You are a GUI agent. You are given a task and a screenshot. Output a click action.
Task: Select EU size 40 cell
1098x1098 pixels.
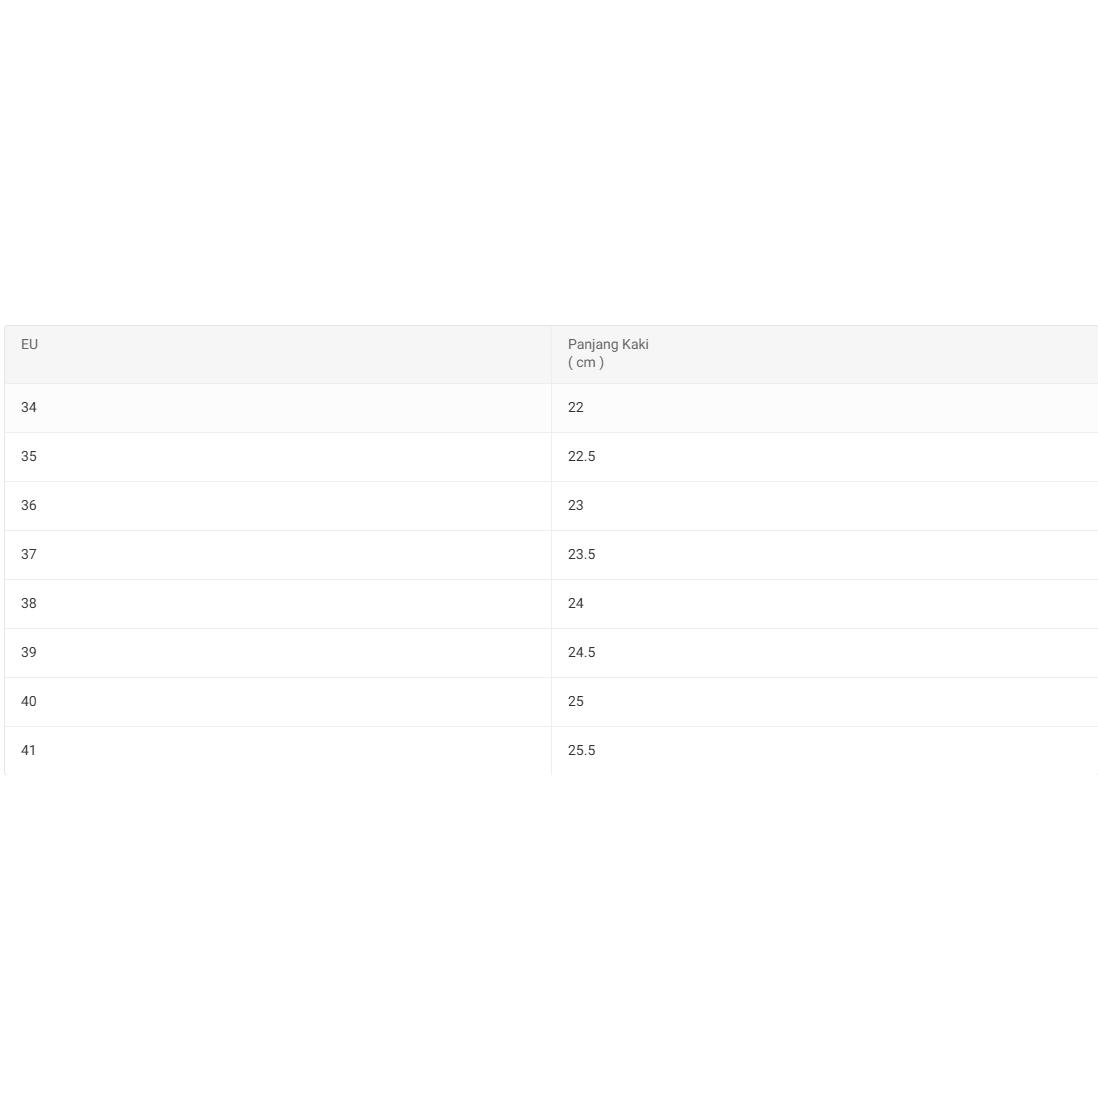[x=29, y=702]
